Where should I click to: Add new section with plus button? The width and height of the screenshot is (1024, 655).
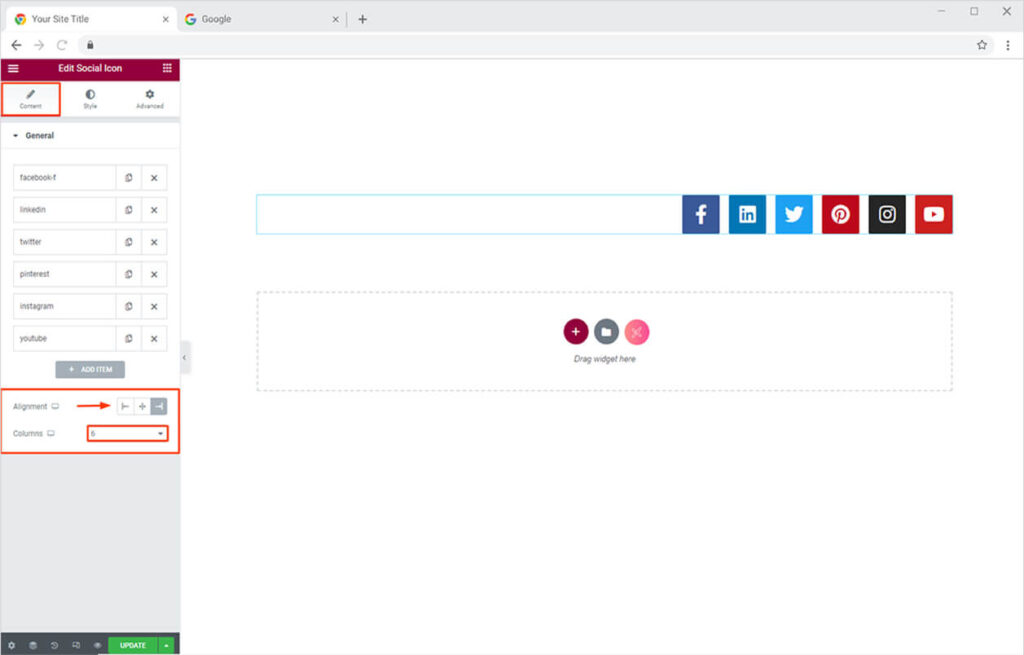coord(575,331)
